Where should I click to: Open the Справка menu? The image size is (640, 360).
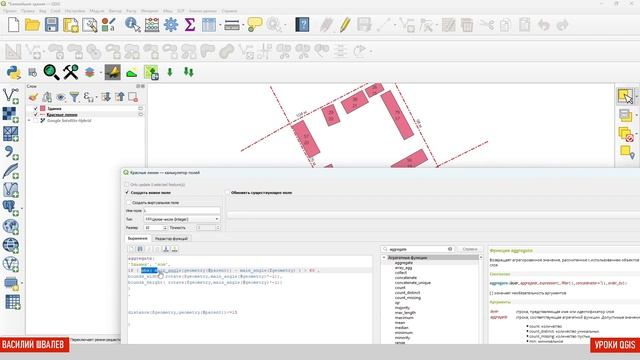pyautogui.click(x=229, y=11)
